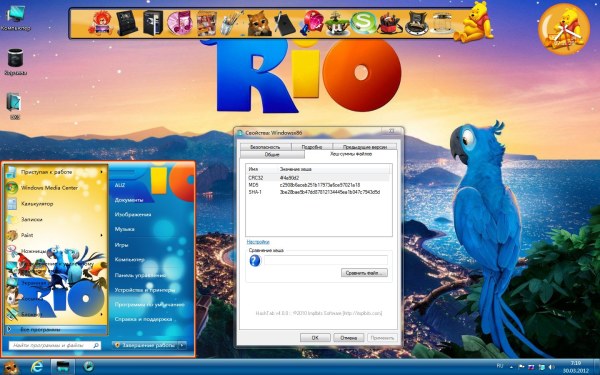Launch the uTorrent dock icon
600x375 pixels.
(x=337, y=24)
